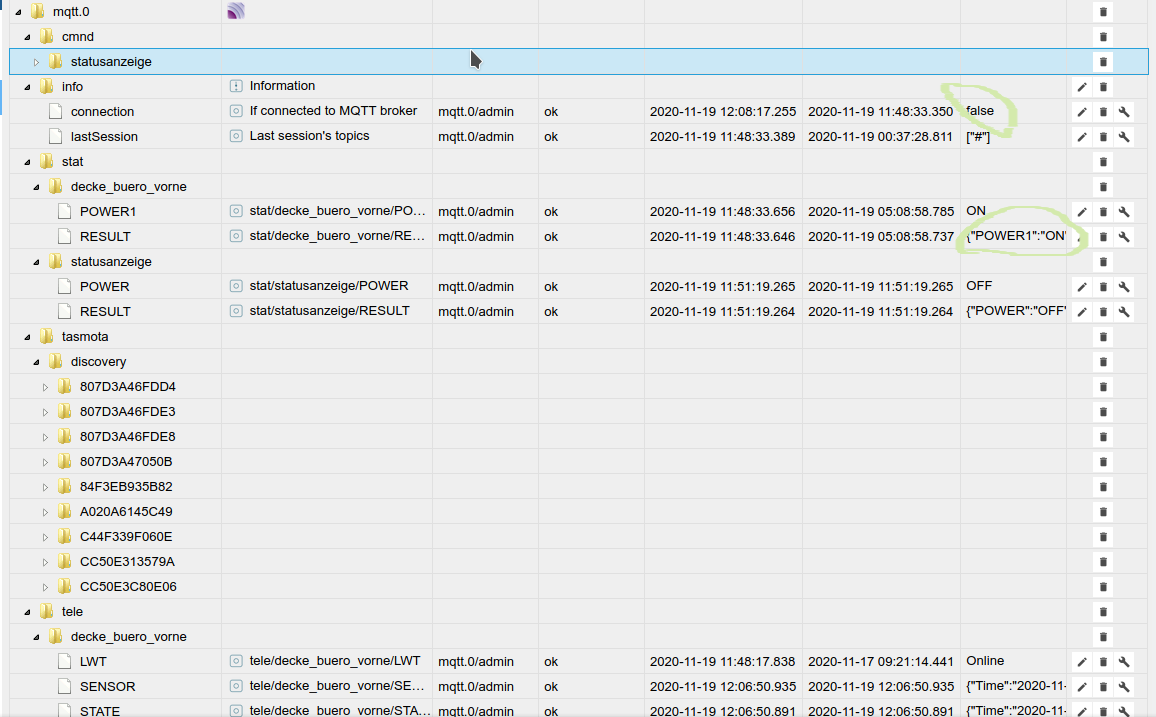Edit the LWT state object
Viewport: 1156px width, 717px height.
pos(1082,662)
